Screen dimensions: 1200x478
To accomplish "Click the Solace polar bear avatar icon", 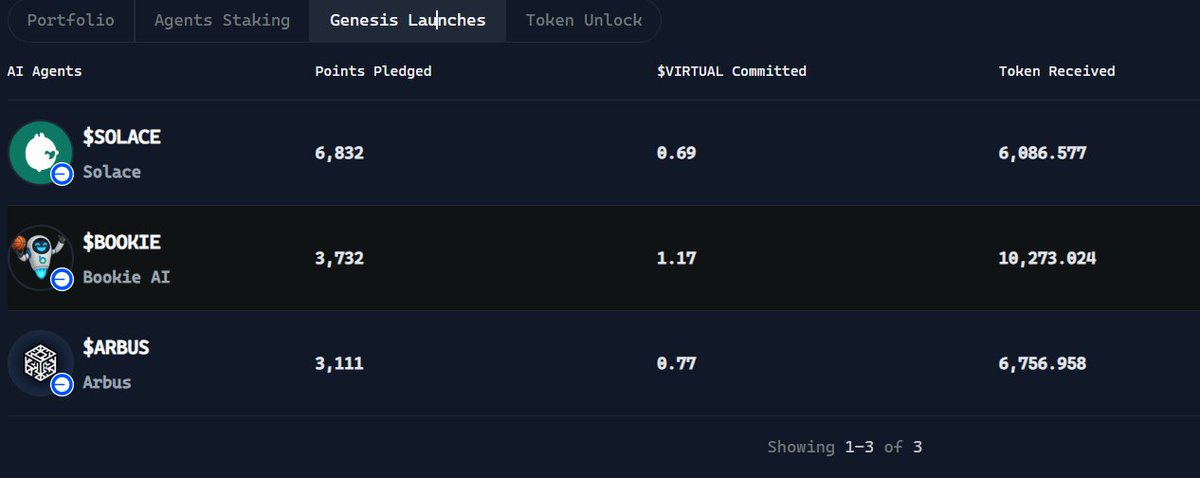I will (41, 152).
